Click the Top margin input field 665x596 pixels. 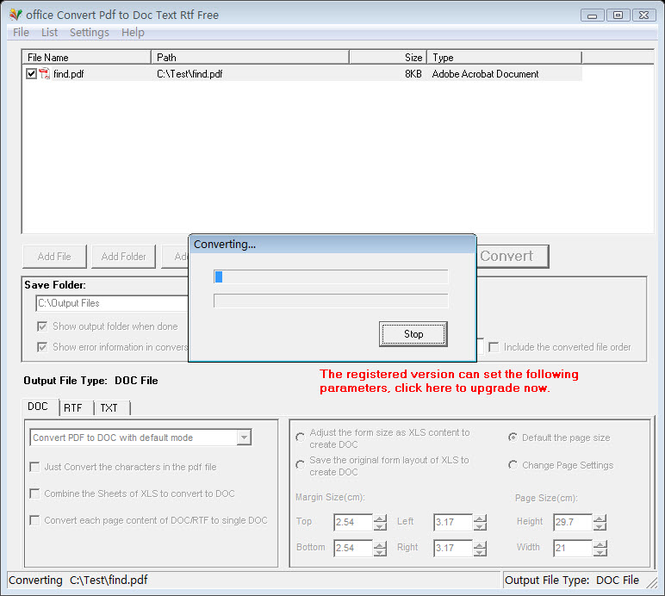[x=353, y=522]
